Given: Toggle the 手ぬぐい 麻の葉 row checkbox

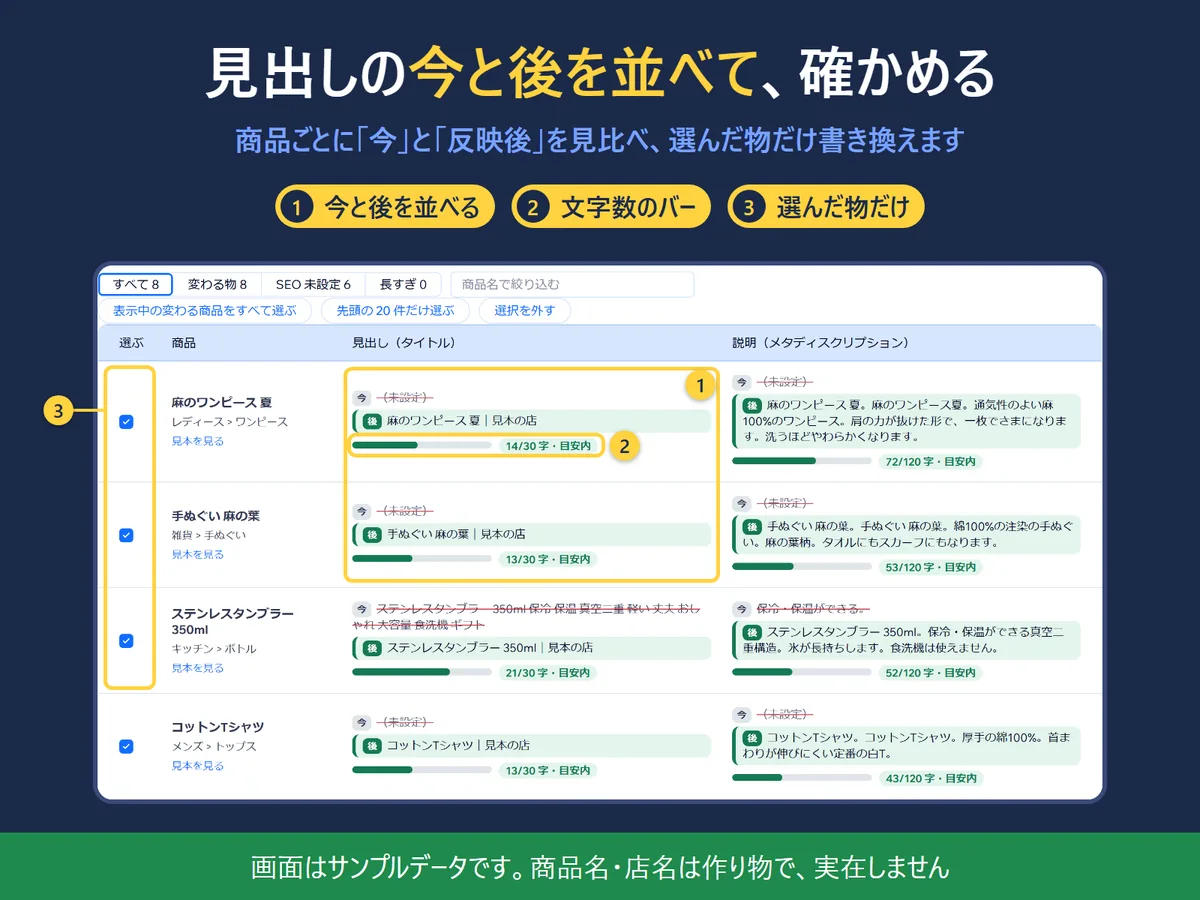Looking at the screenshot, I should pyautogui.click(x=126, y=535).
